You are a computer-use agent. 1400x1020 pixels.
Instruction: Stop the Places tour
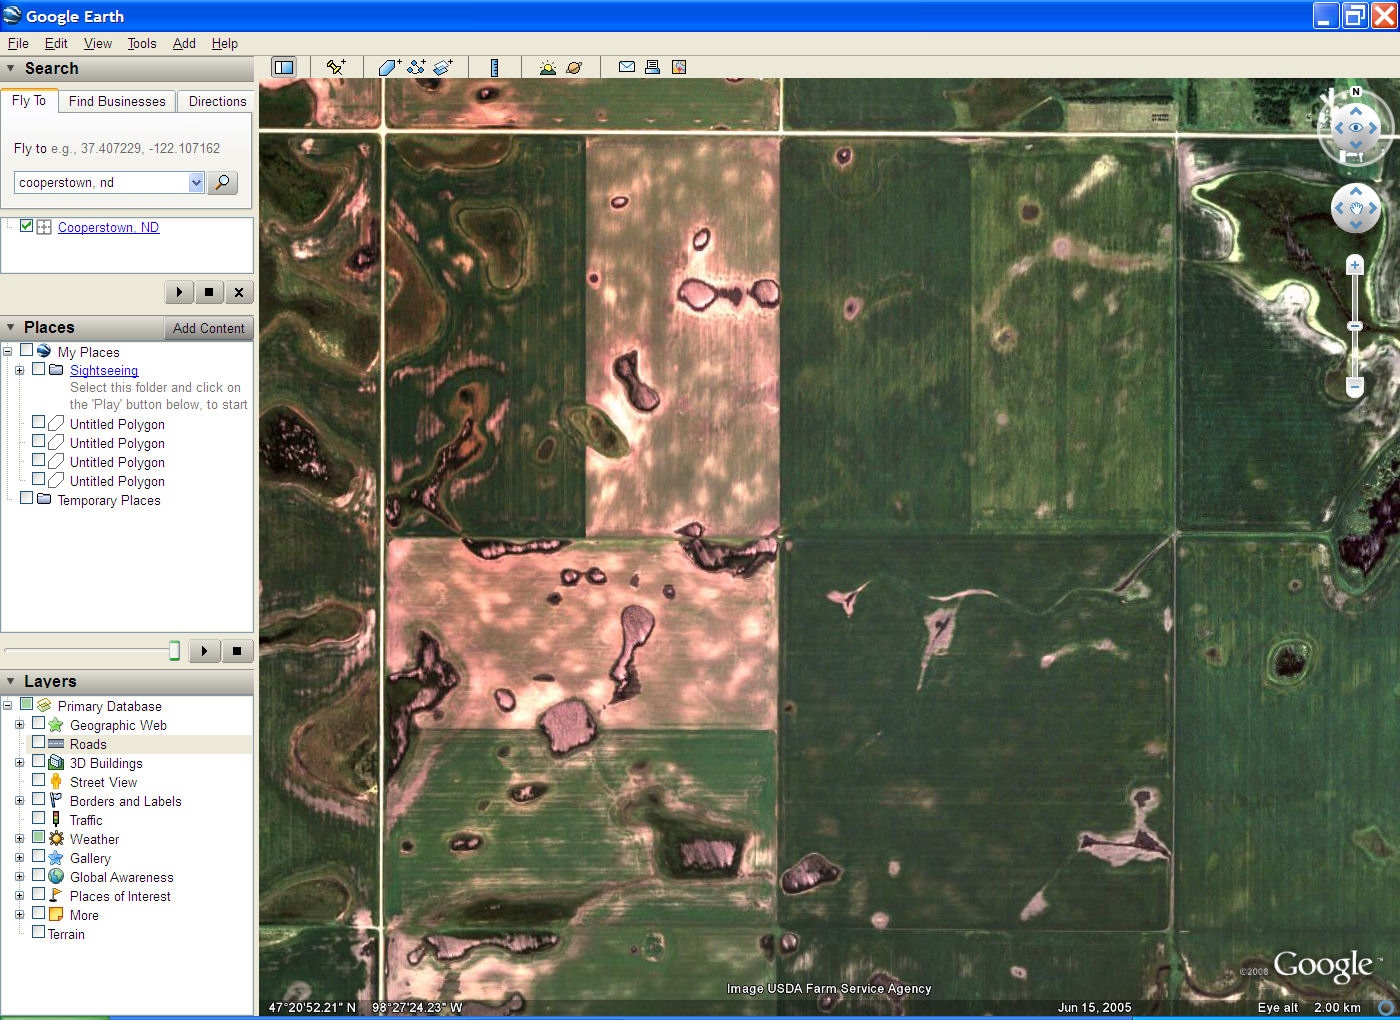pos(237,651)
